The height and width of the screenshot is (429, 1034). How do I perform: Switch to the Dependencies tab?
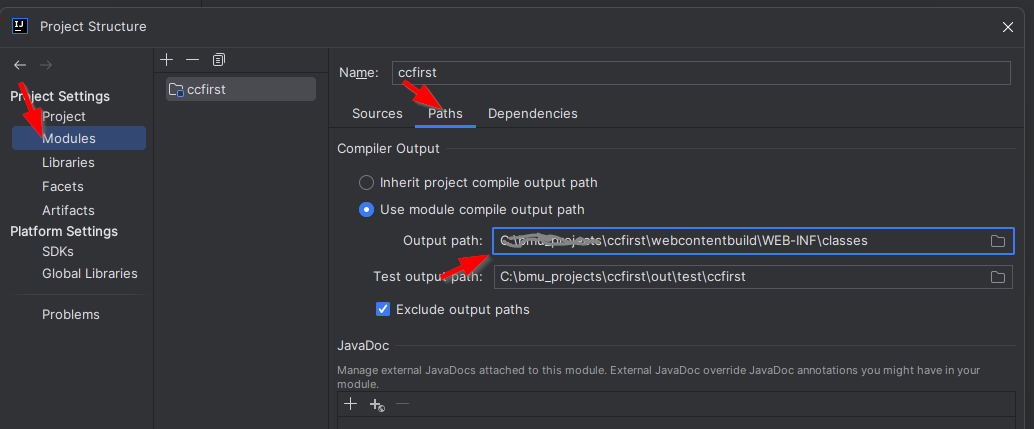[x=532, y=114]
